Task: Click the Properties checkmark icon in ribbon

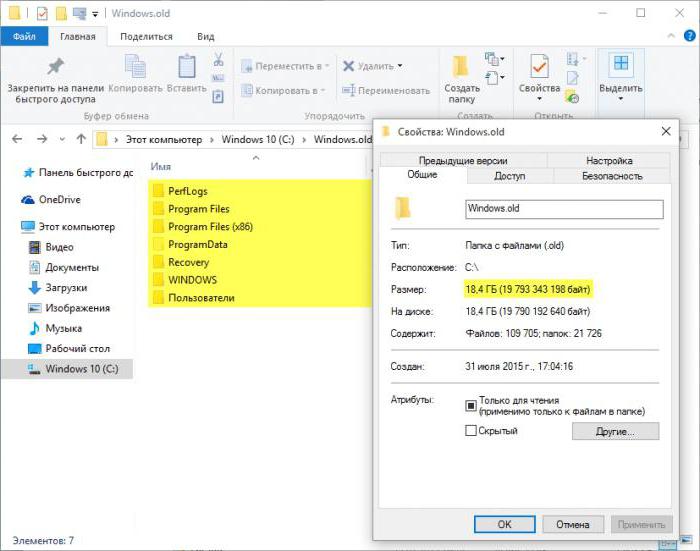Action: (x=539, y=67)
